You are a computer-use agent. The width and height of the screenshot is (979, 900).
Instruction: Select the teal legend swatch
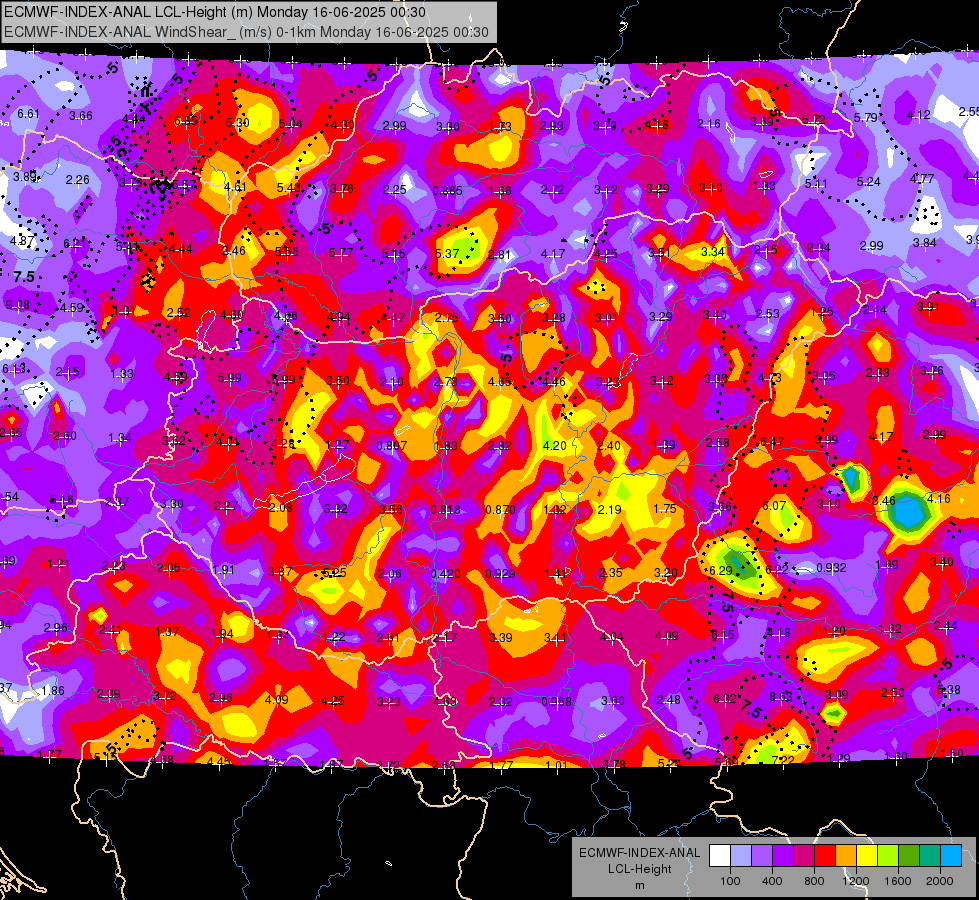pyautogui.click(x=930, y=855)
